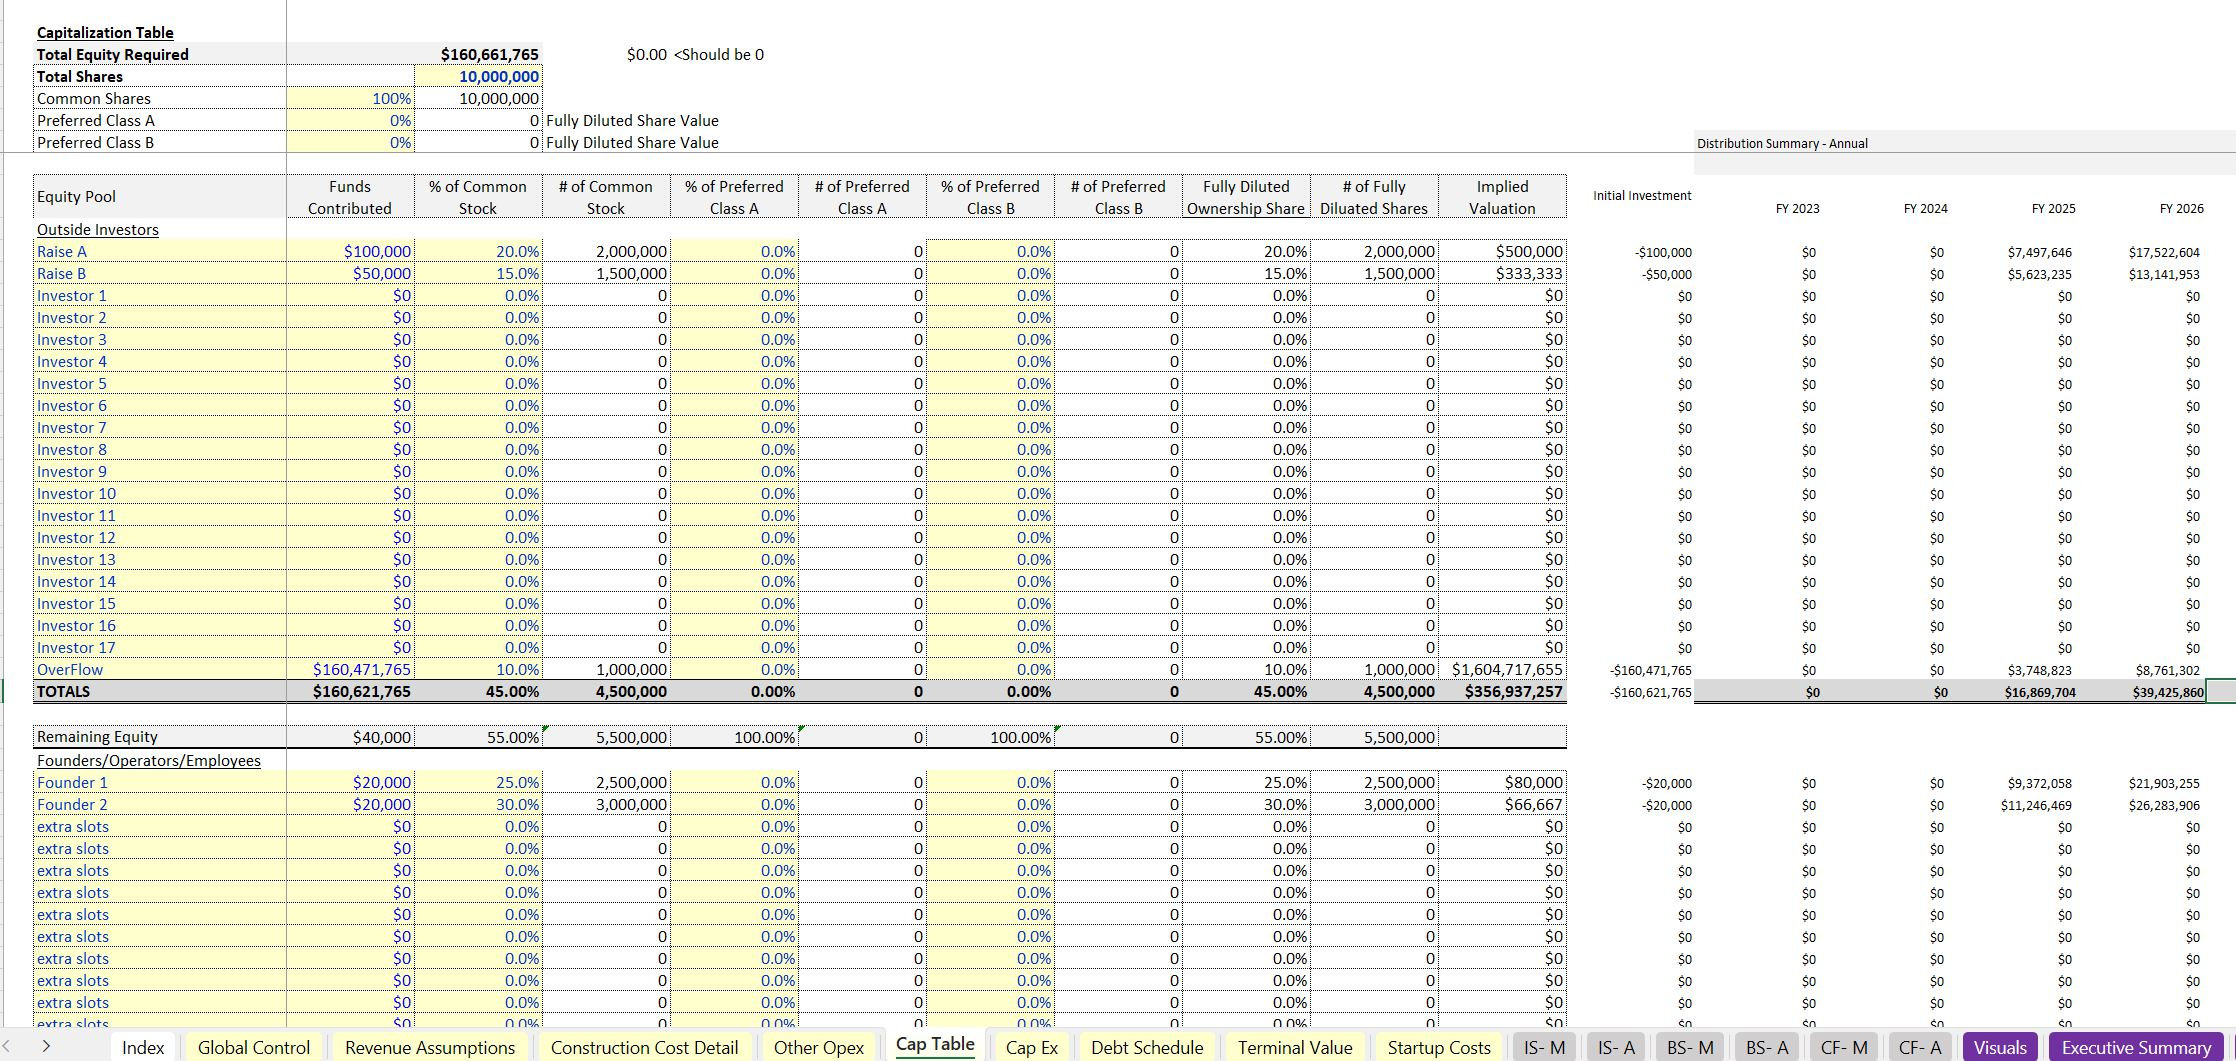Open the Revenue Assumptions sheet
The height and width of the screenshot is (1061, 2236).
(x=430, y=1047)
